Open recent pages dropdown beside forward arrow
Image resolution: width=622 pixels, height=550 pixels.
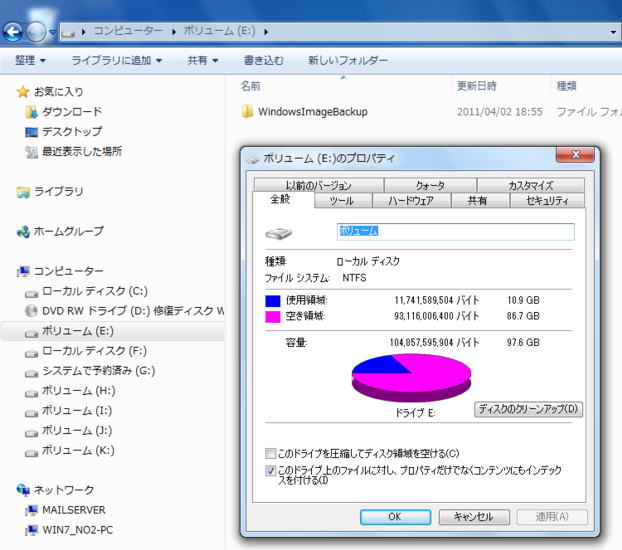pos(52,32)
